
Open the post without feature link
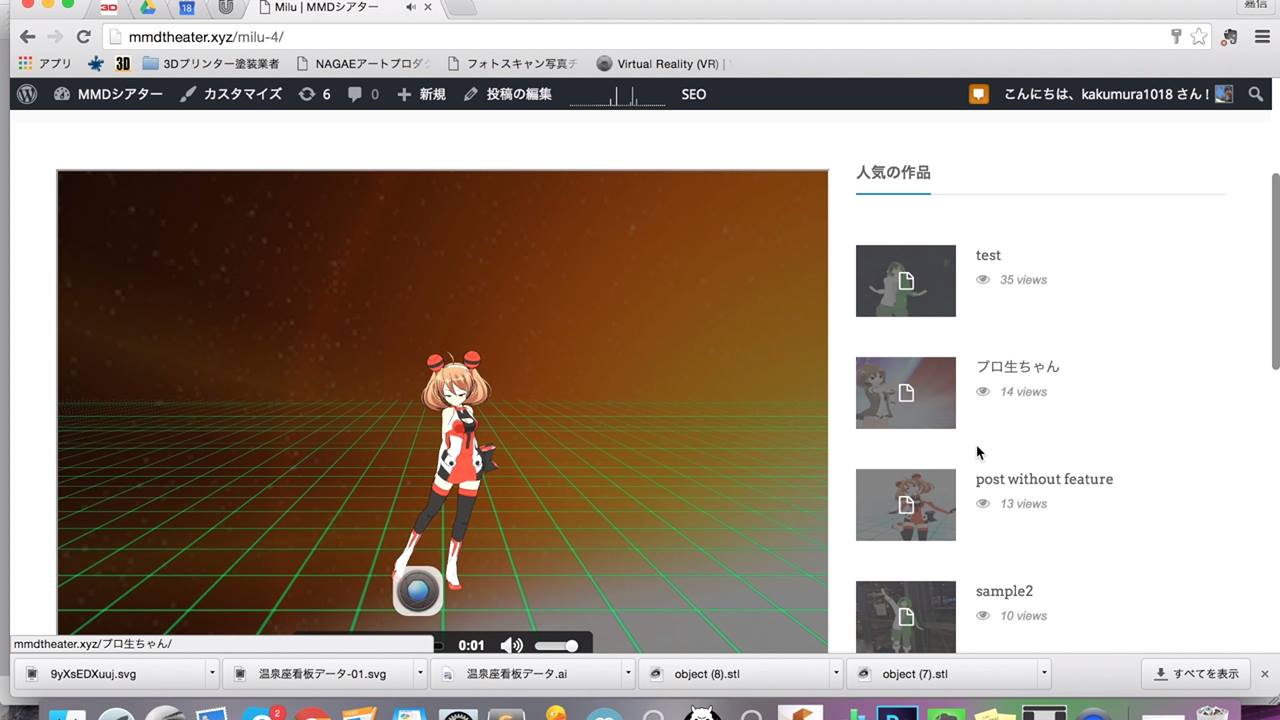pos(1044,479)
